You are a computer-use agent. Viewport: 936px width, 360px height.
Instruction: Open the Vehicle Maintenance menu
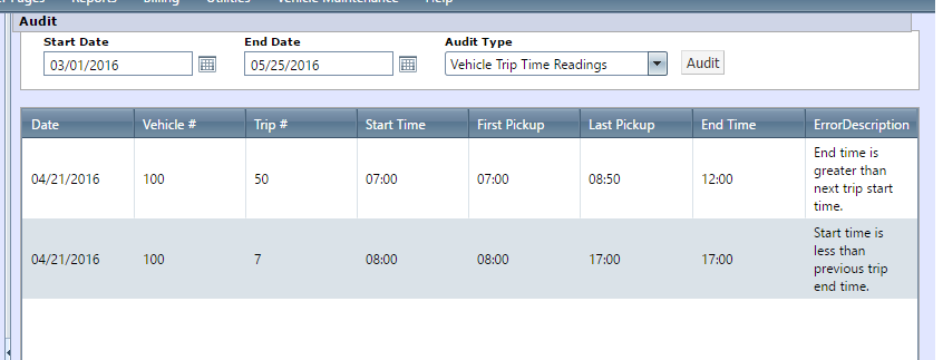(337, 2)
